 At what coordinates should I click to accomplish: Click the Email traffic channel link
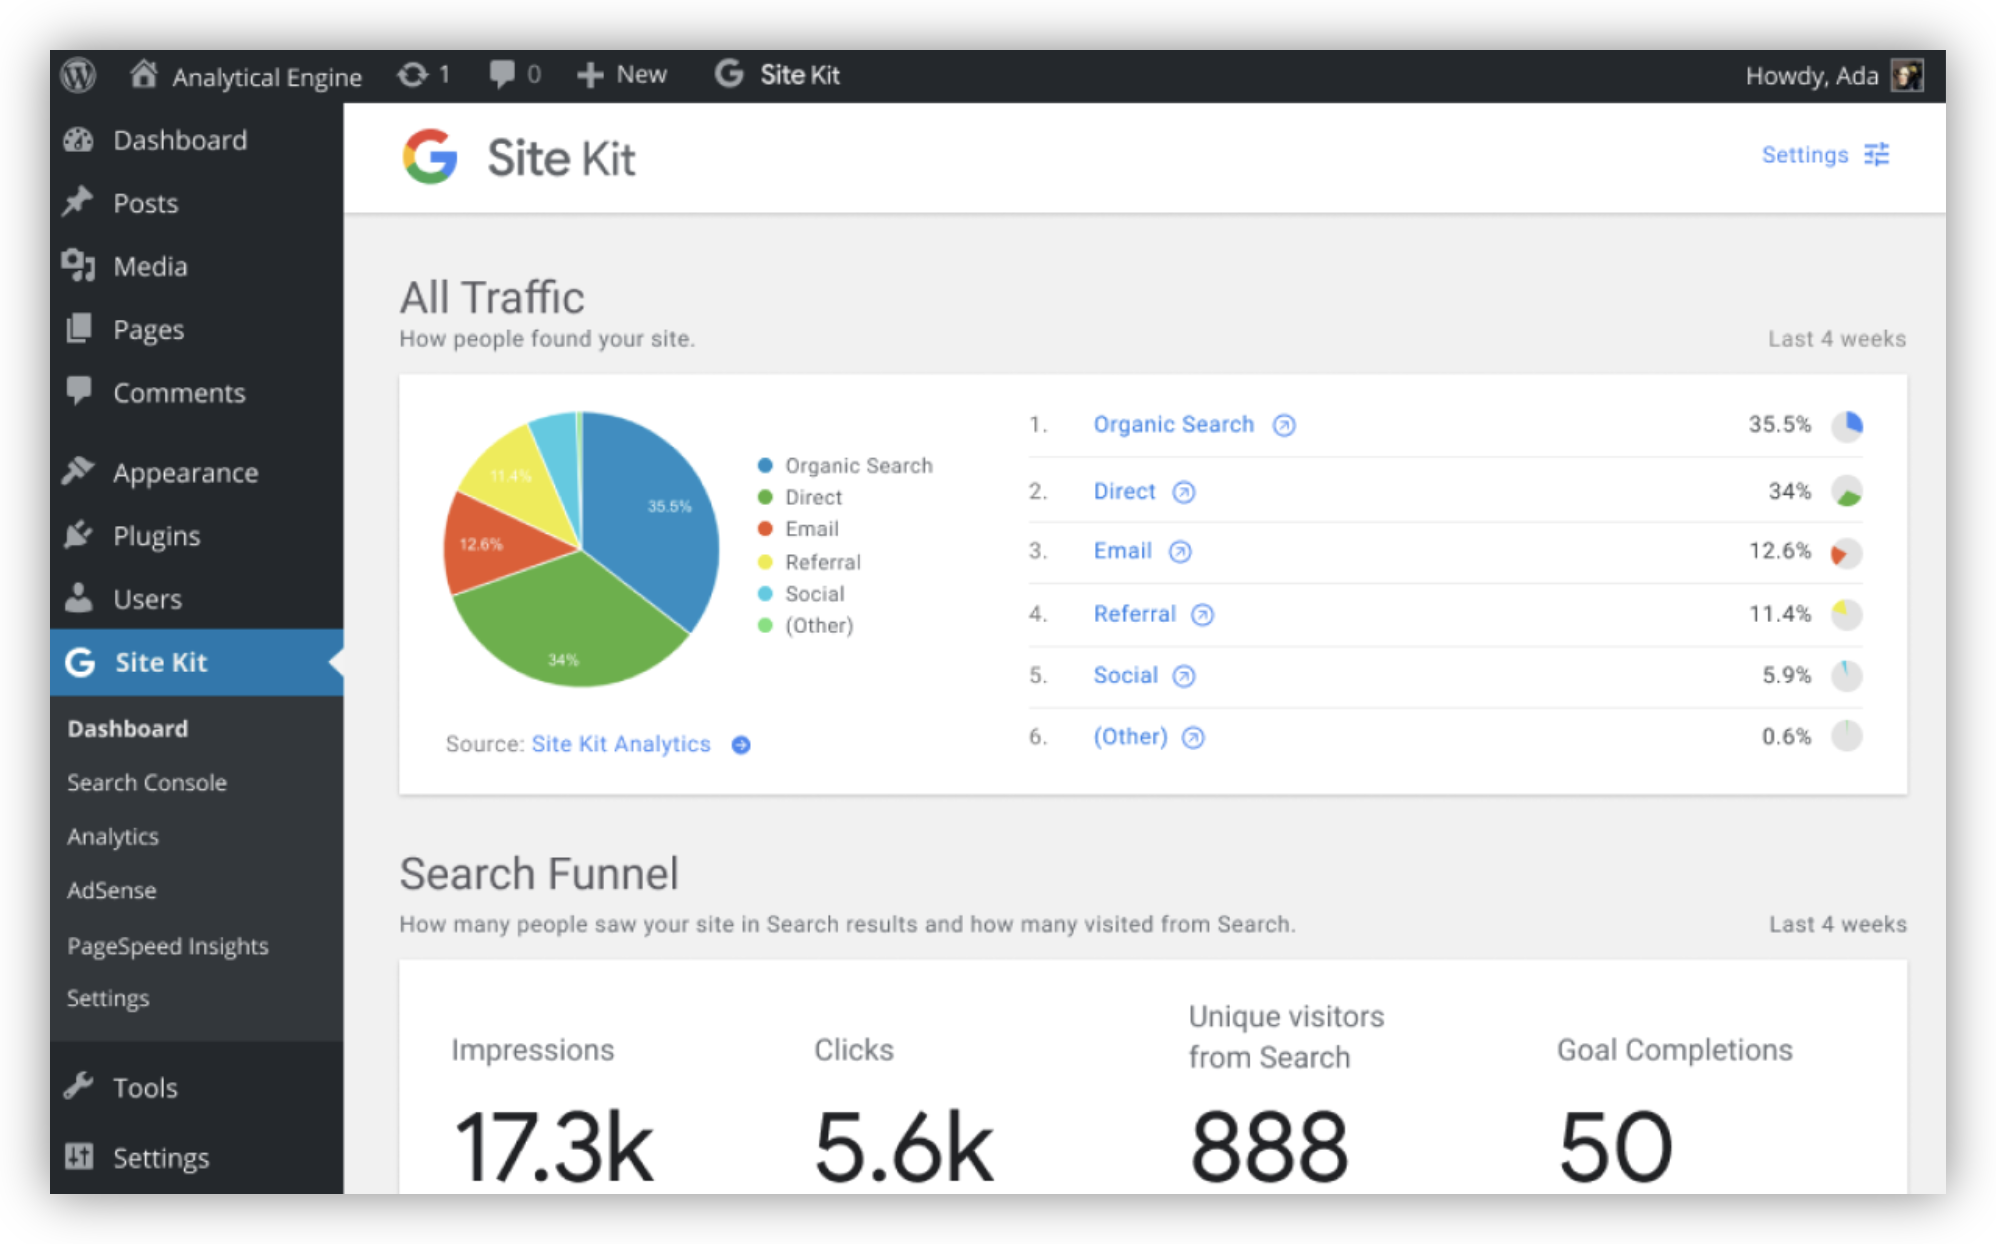click(1122, 551)
